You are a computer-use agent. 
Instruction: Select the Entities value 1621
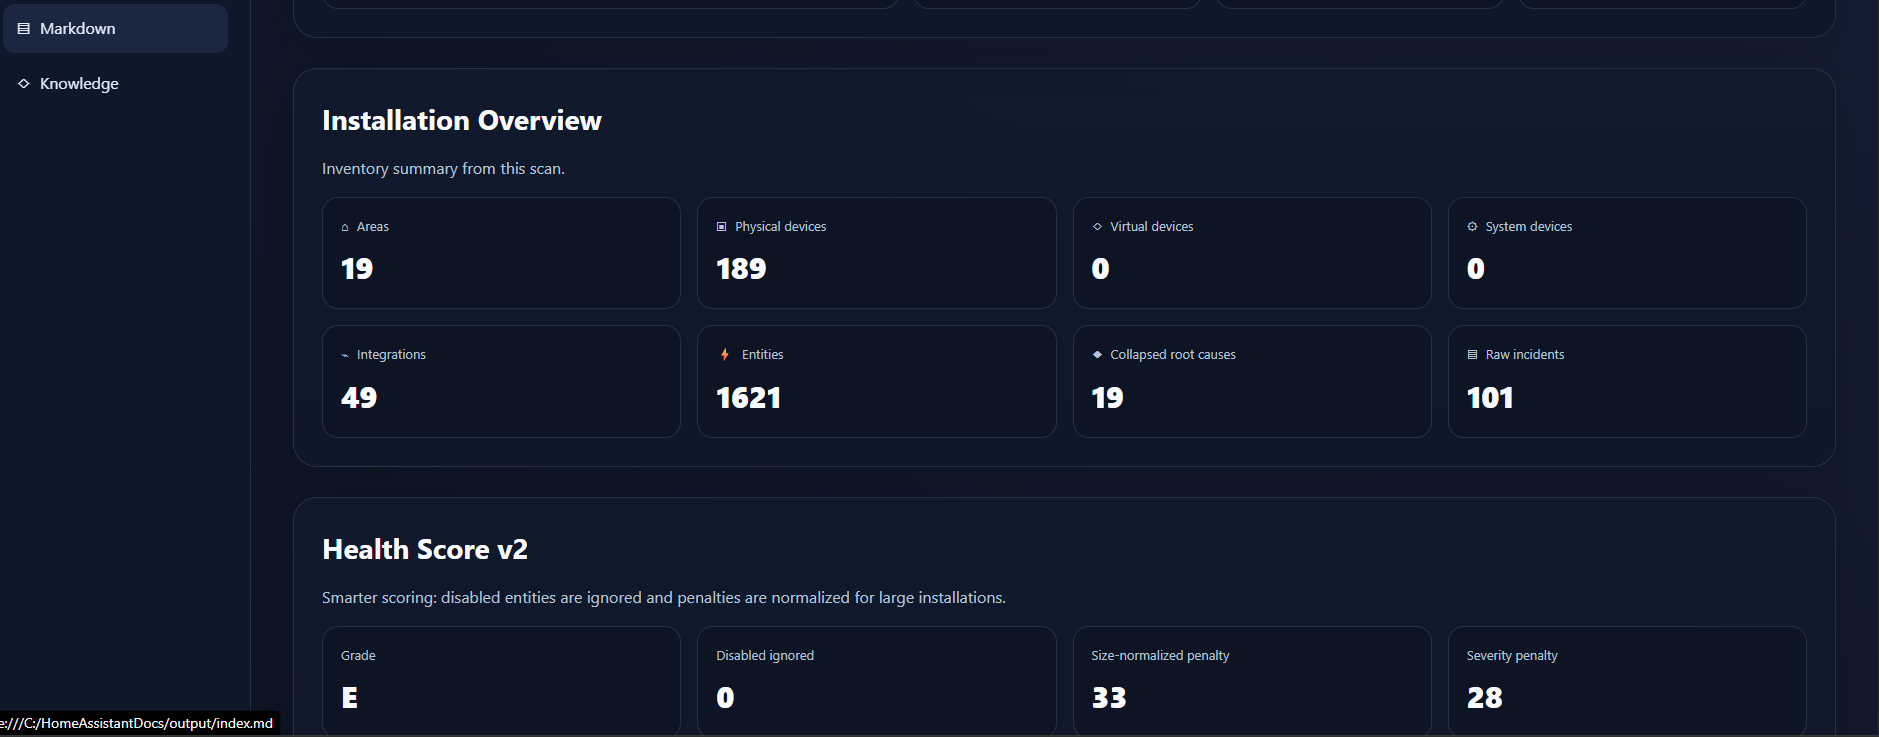click(748, 398)
